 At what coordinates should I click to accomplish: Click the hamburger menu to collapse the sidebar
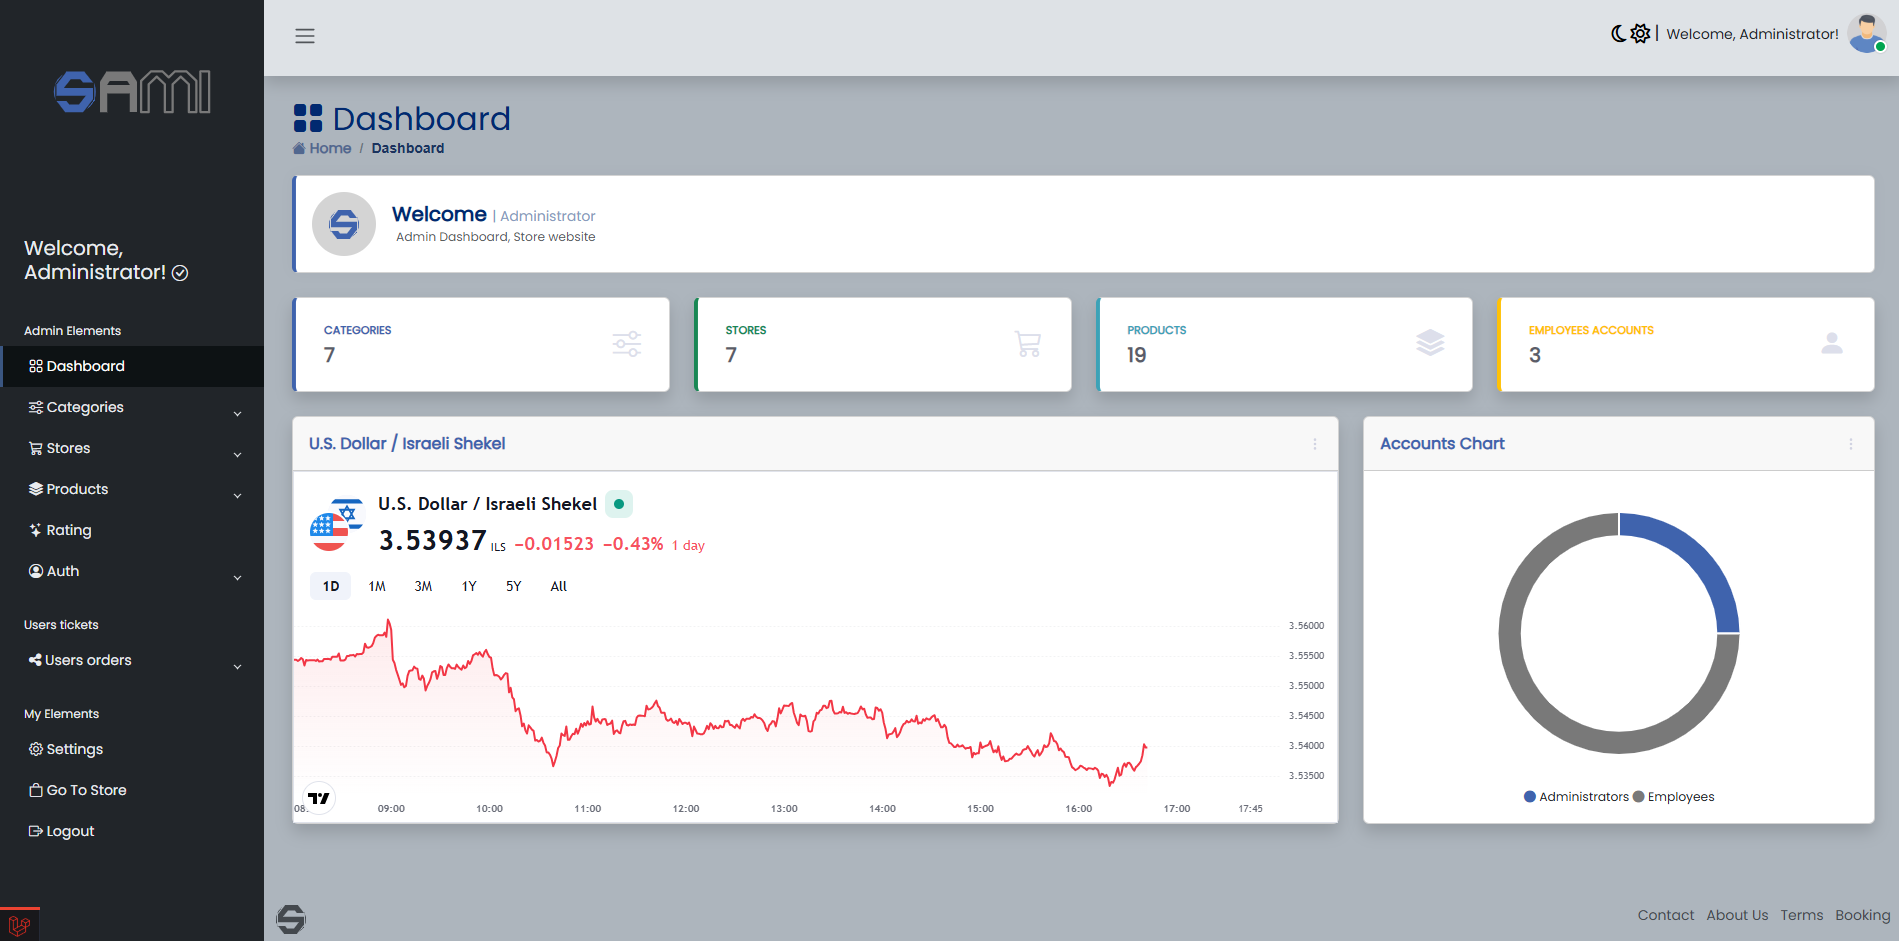point(305,35)
